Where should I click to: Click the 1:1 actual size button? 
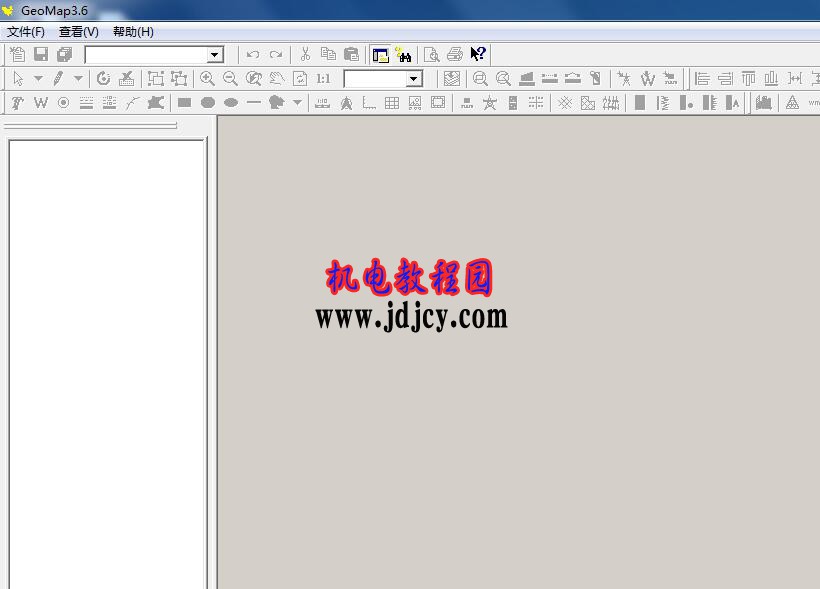point(323,78)
